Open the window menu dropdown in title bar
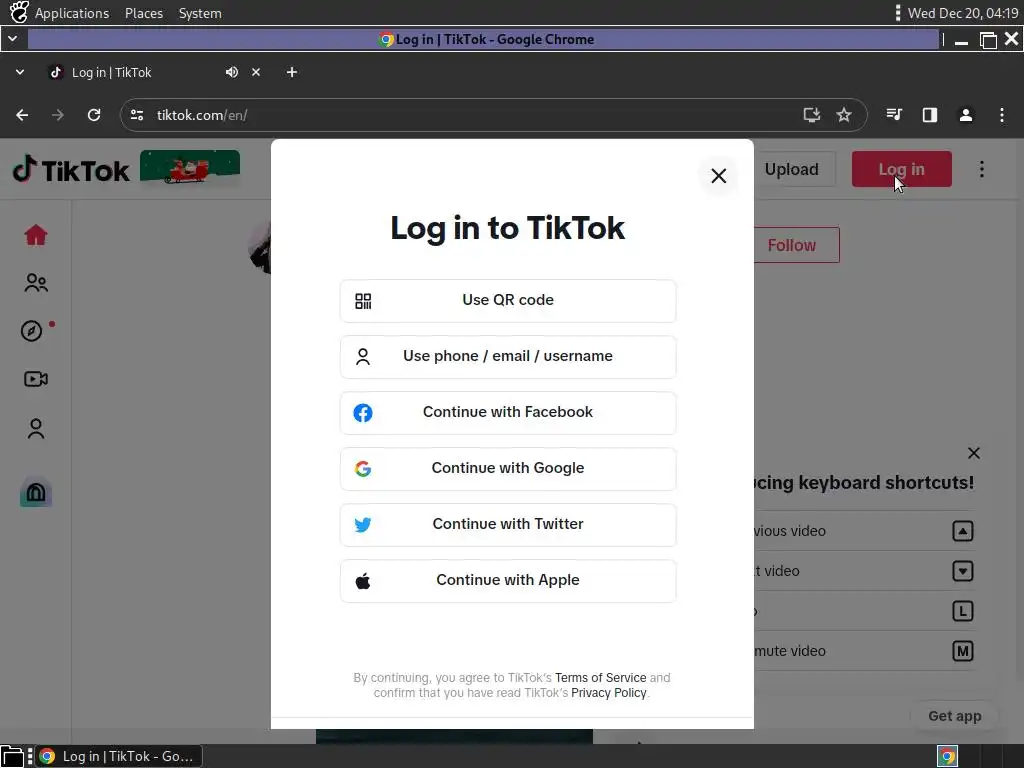The image size is (1024, 768). point(12,39)
